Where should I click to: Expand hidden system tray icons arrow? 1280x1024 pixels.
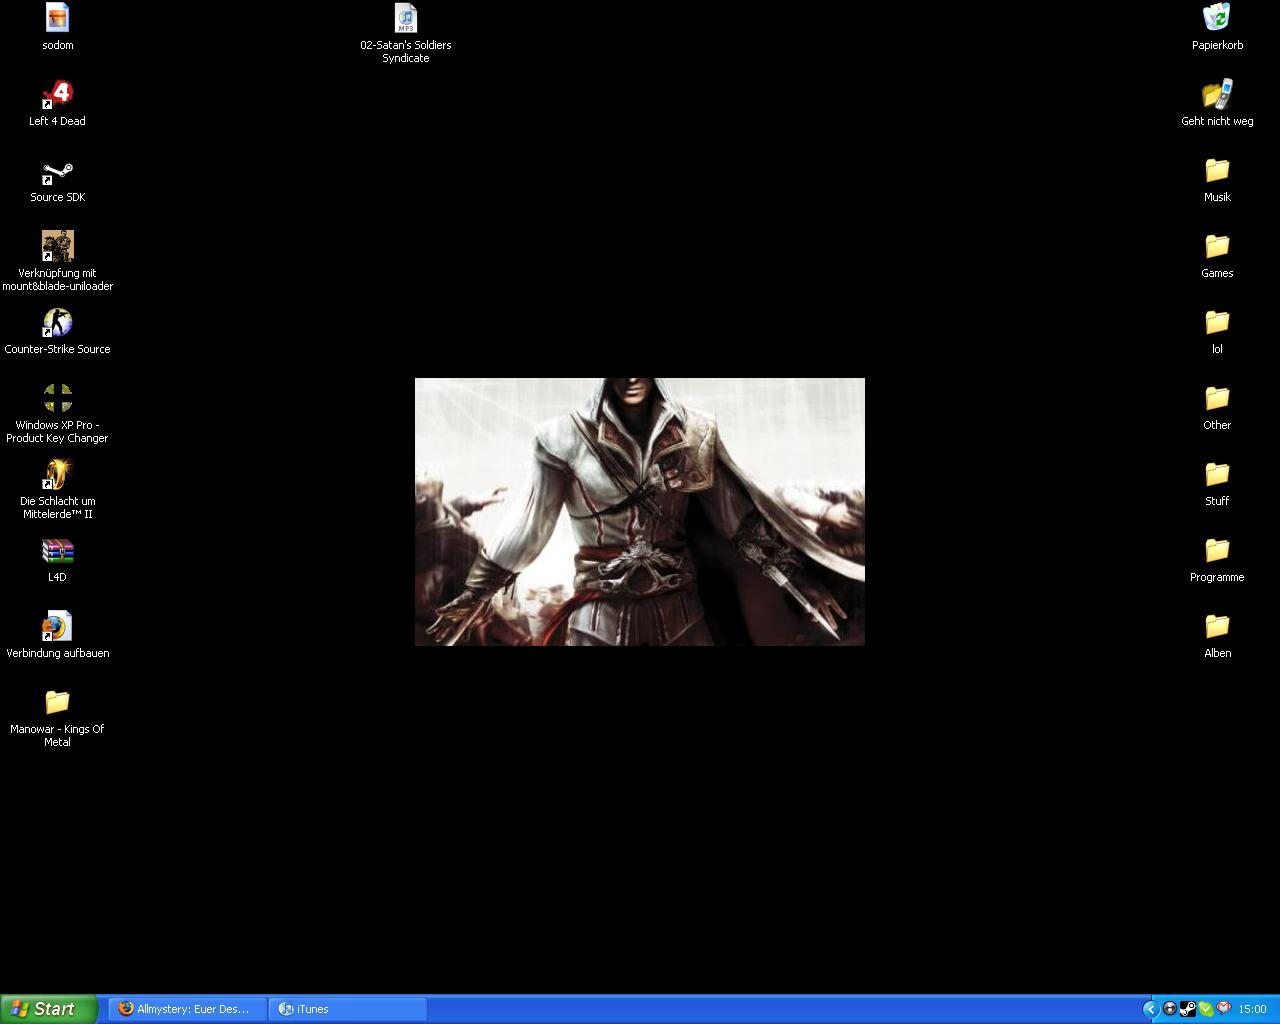1150,1009
